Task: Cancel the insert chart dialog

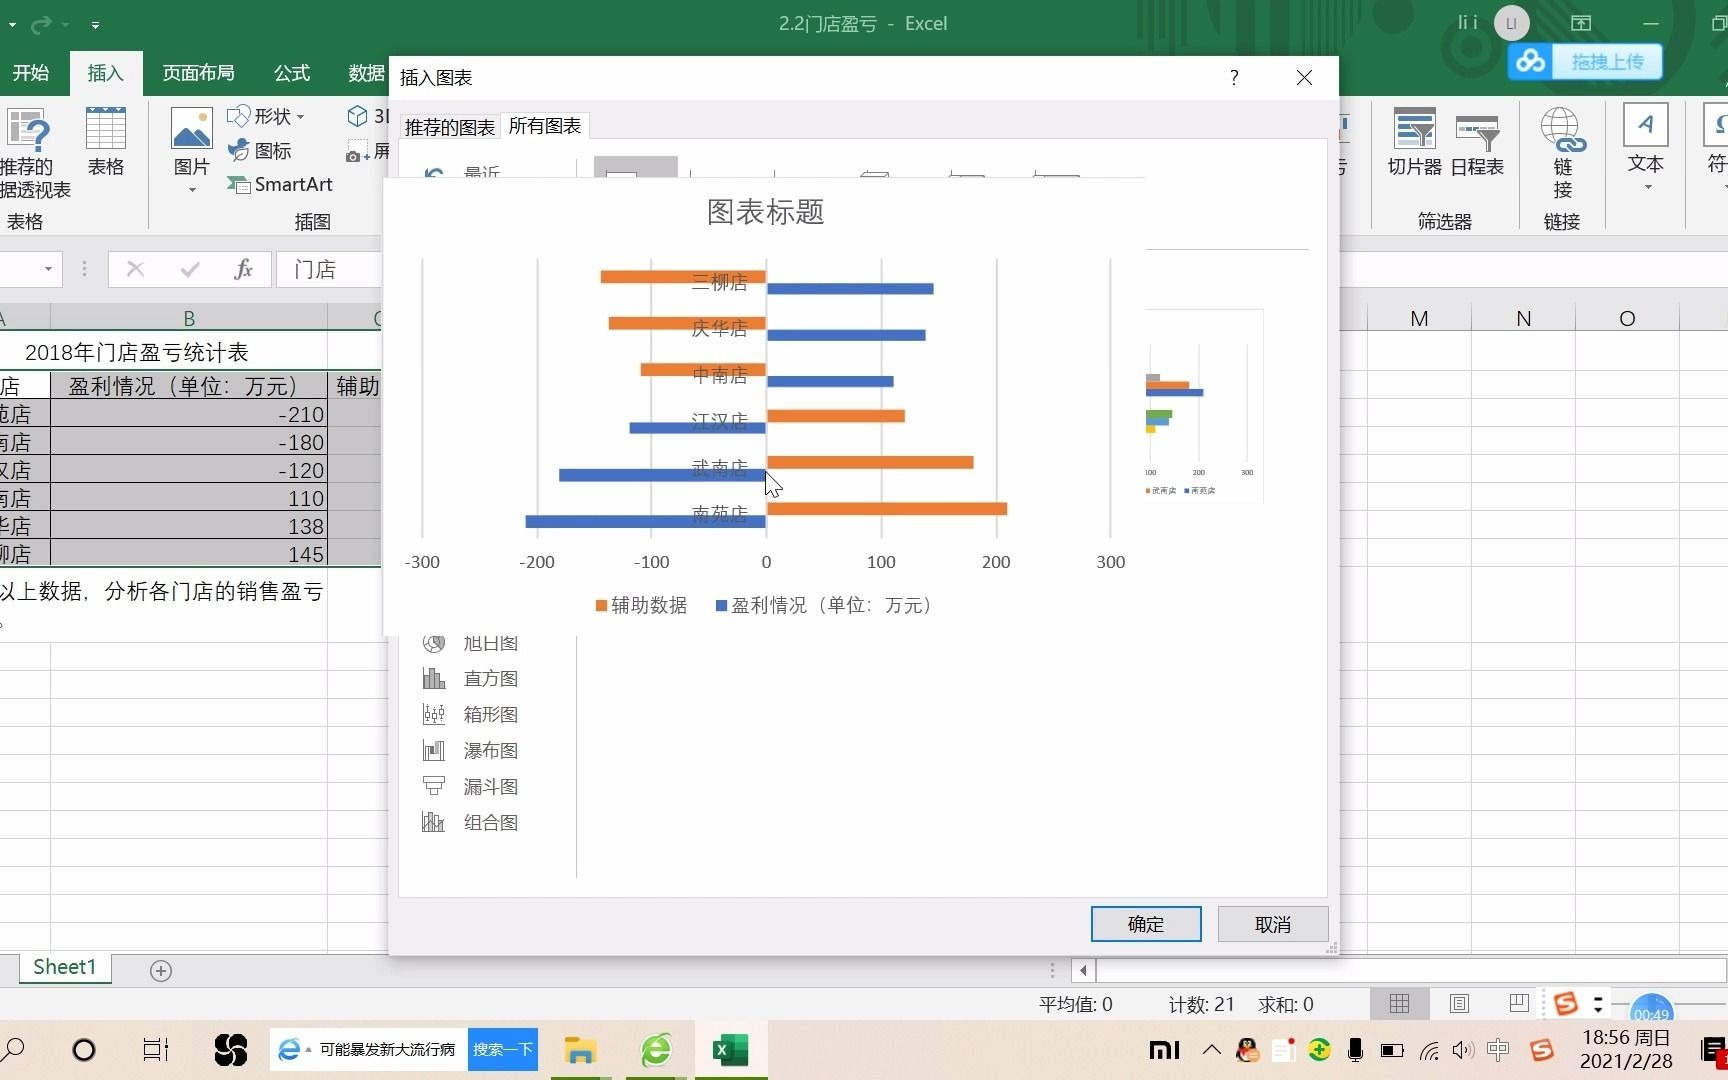Action: coord(1272,923)
